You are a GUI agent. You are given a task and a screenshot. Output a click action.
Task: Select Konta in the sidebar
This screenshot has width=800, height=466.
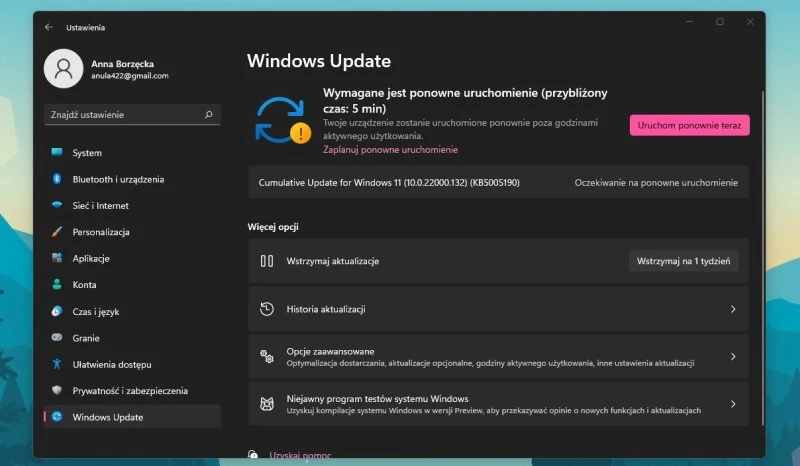133,285
